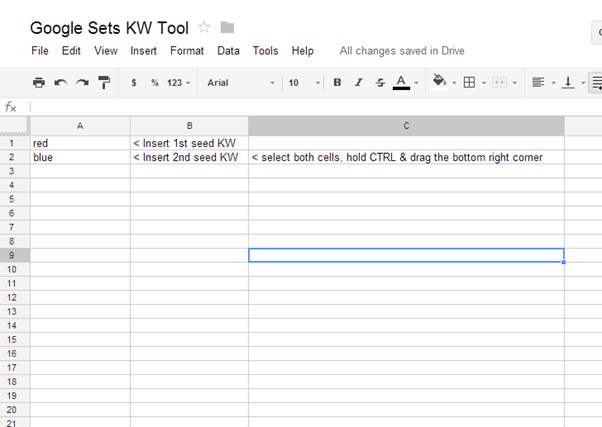The width and height of the screenshot is (602, 427).
Task: Click 'All changes saved in Drive' status
Action: pos(402,51)
